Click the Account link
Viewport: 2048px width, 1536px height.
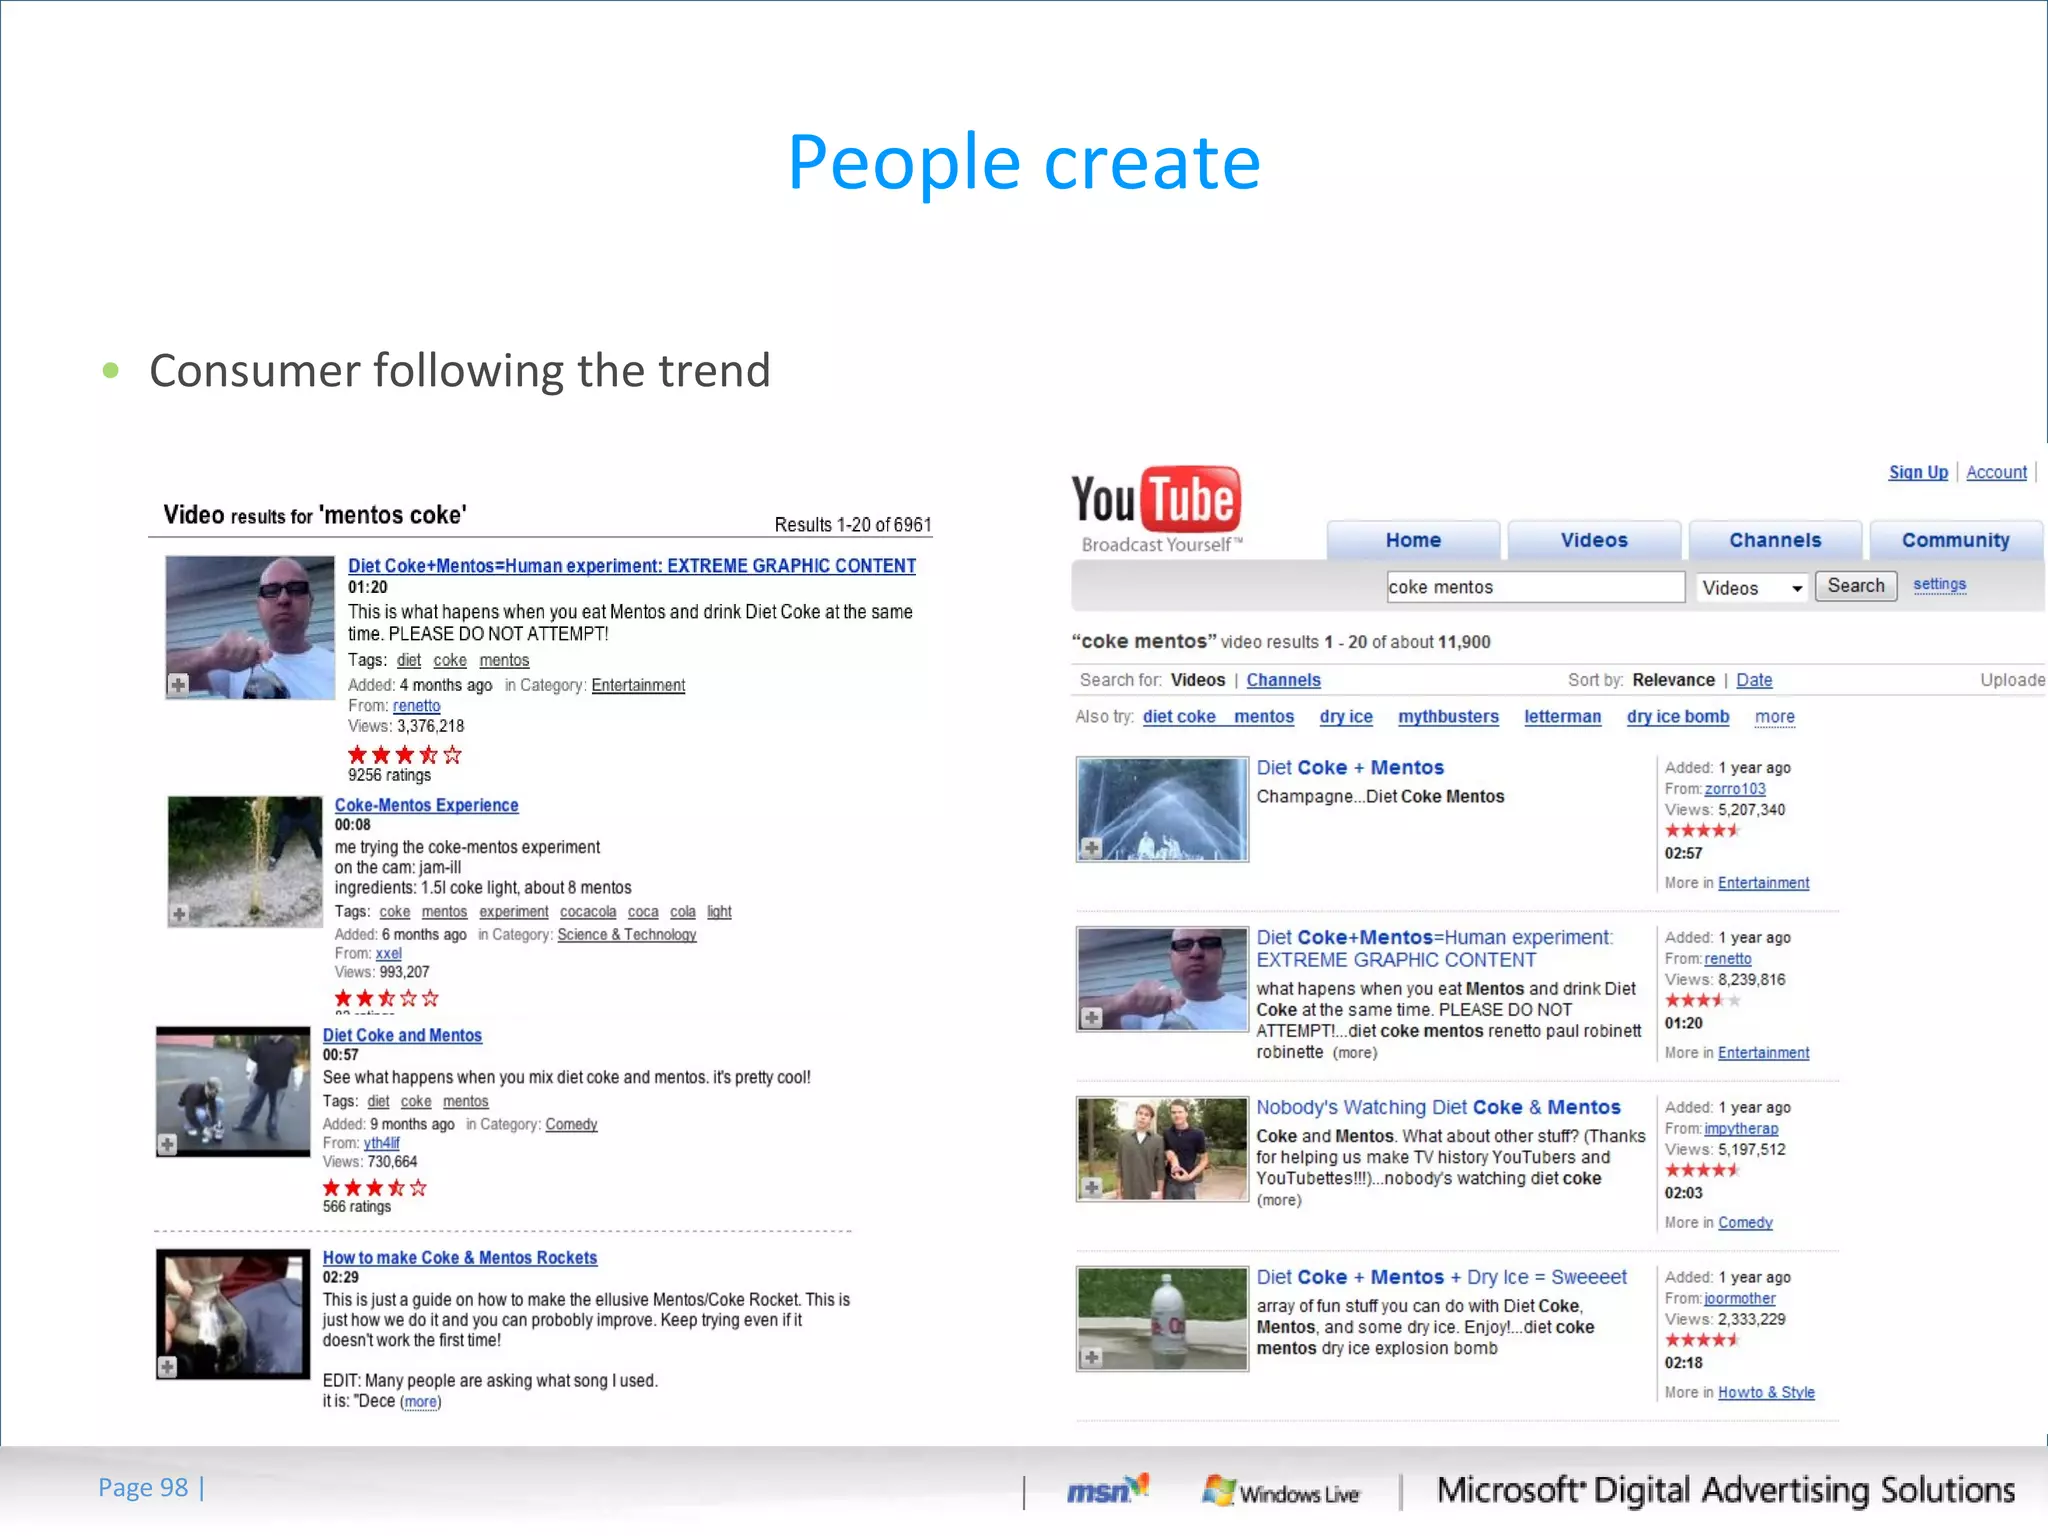click(x=1996, y=472)
